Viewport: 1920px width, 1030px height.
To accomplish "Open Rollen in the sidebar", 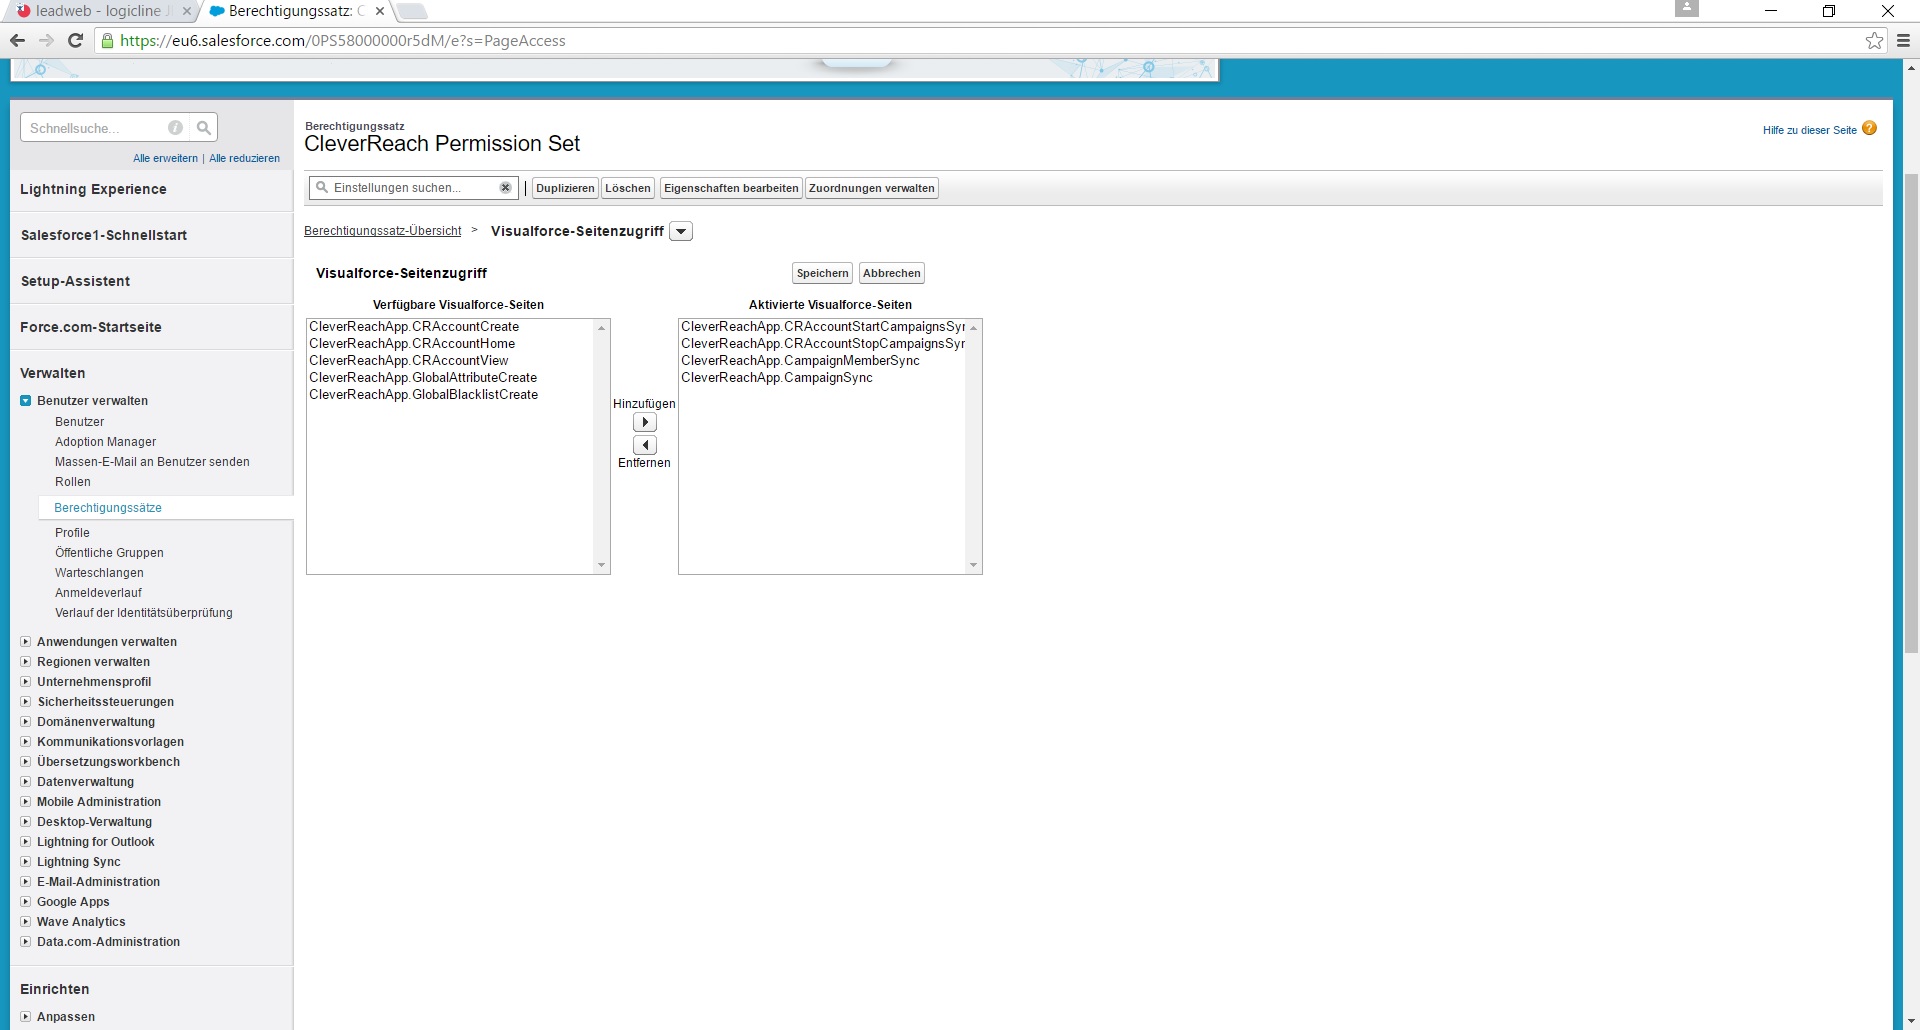I will [72, 481].
